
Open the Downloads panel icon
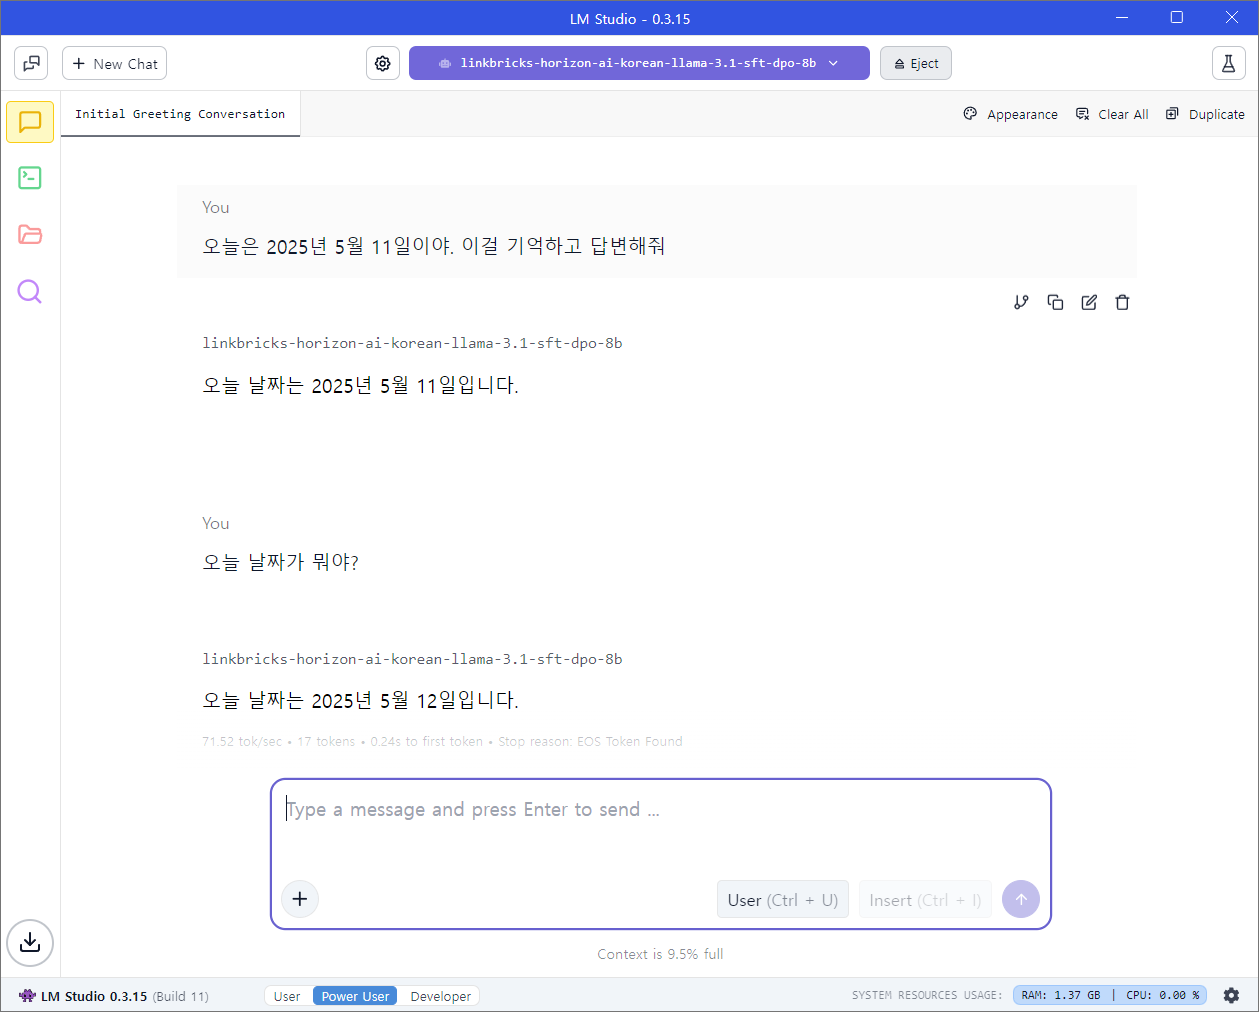coord(30,942)
